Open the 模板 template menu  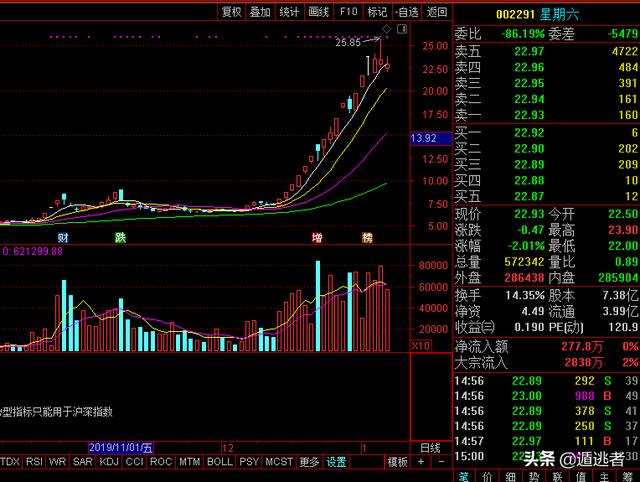[397, 462]
